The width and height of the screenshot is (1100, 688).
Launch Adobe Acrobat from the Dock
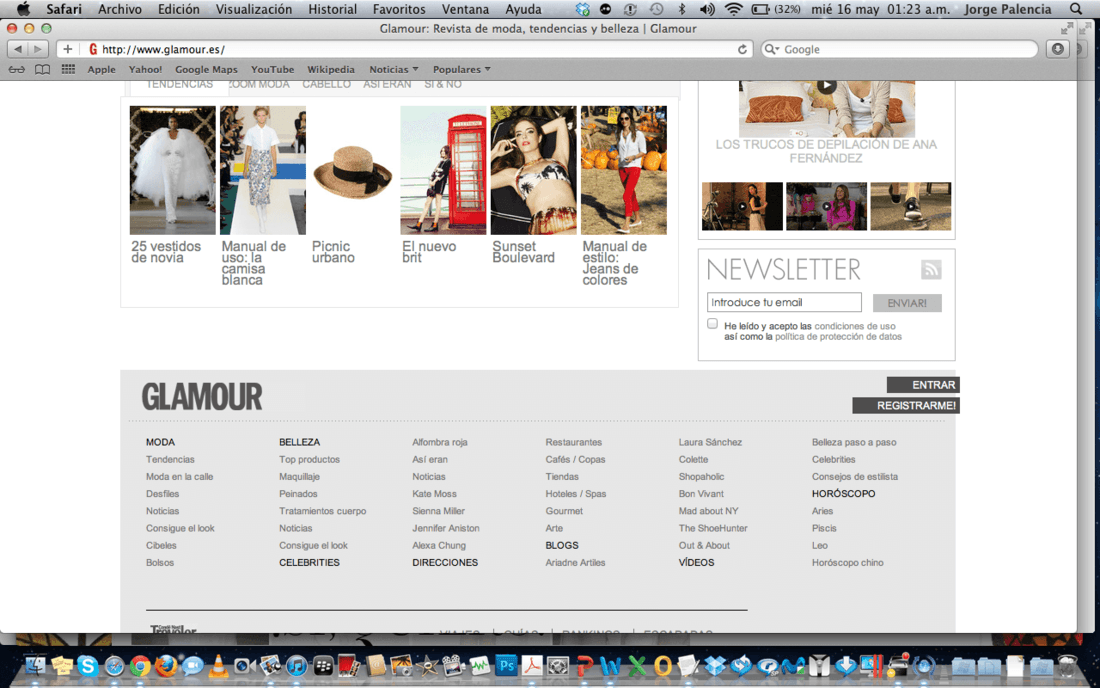pyautogui.click(x=532, y=666)
